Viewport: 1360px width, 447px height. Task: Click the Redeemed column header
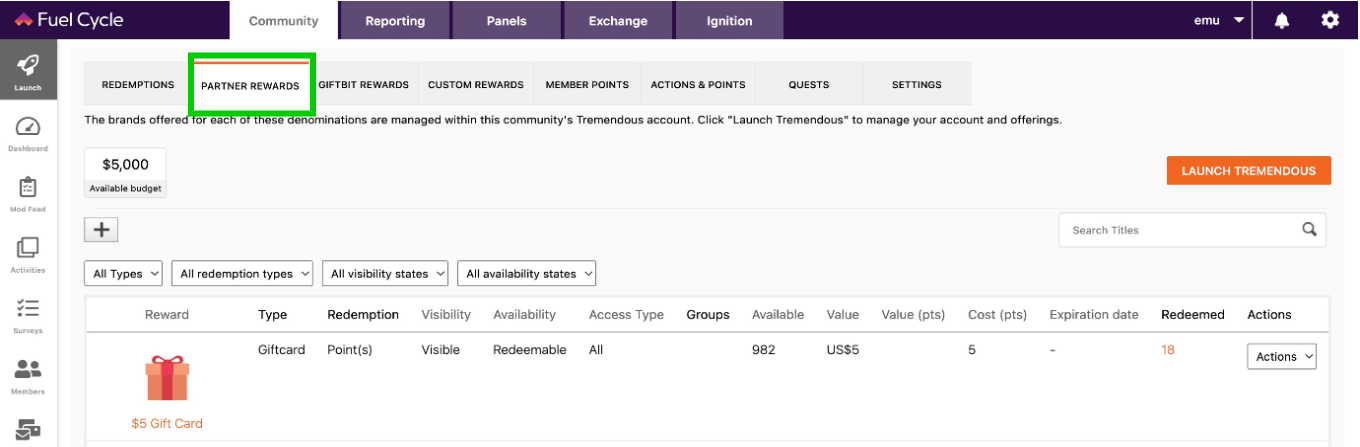point(1193,314)
